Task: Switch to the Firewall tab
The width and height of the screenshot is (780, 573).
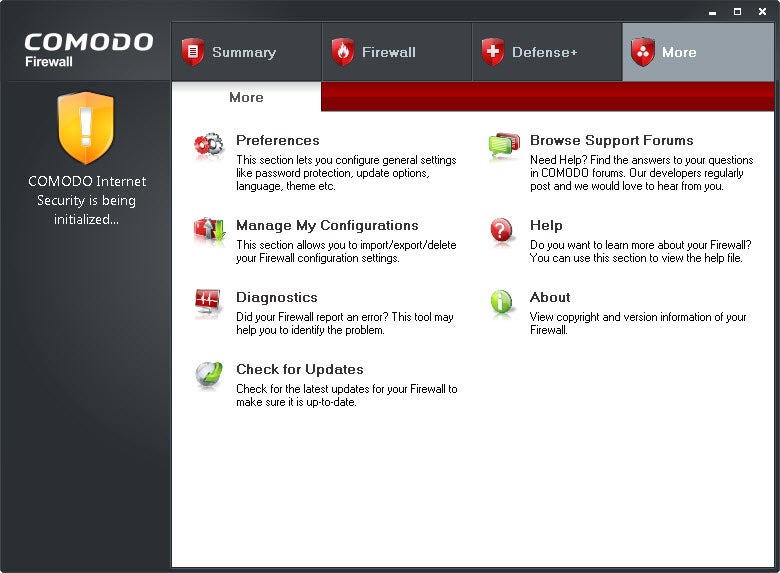Action: (396, 52)
